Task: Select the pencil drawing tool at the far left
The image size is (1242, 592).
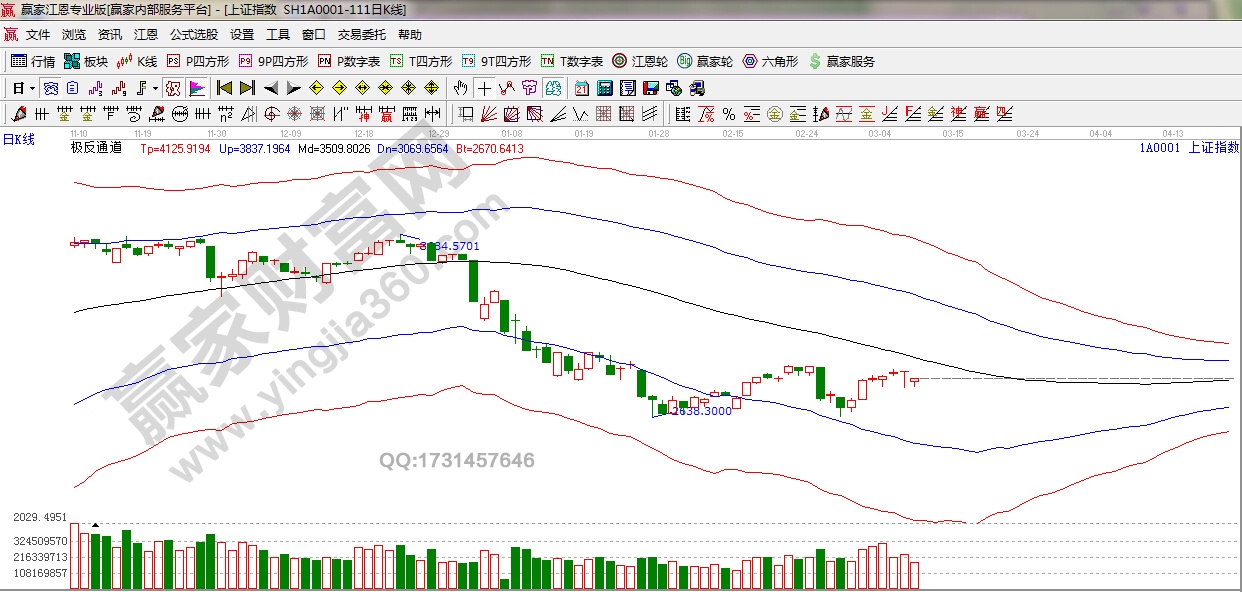Action: 19,114
